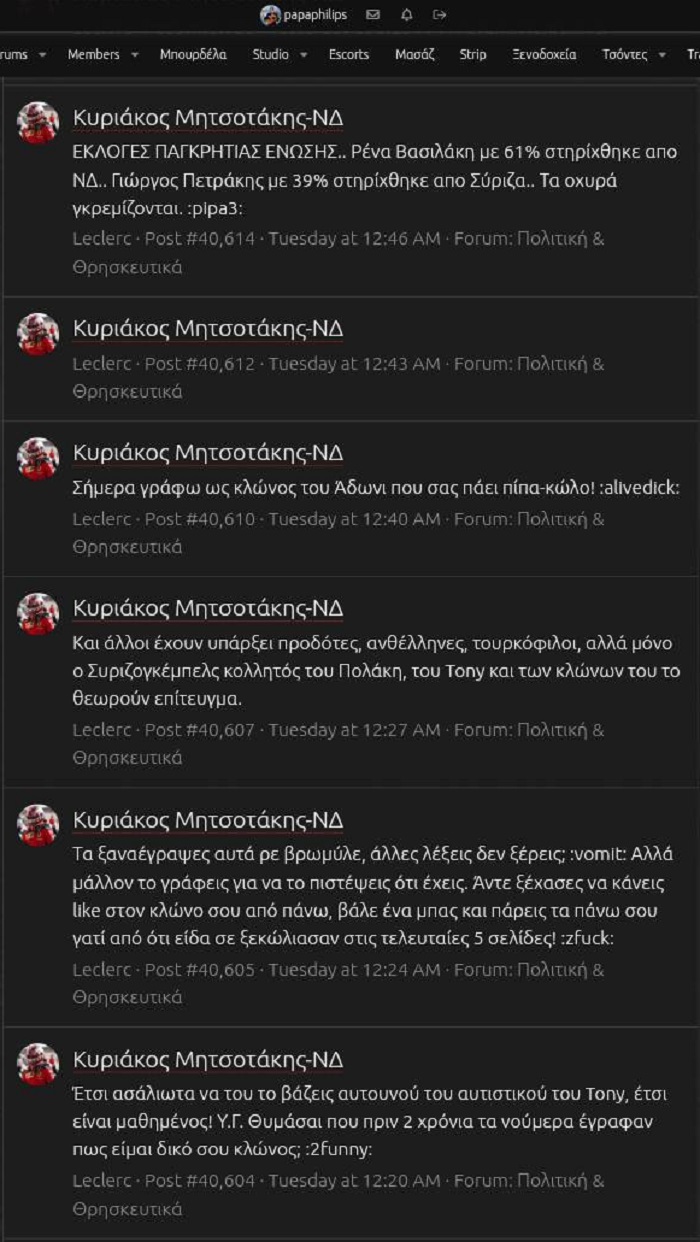The image size is (700, 1242).
Task: Open the notifications bell icon
Action: click(406, 15)
